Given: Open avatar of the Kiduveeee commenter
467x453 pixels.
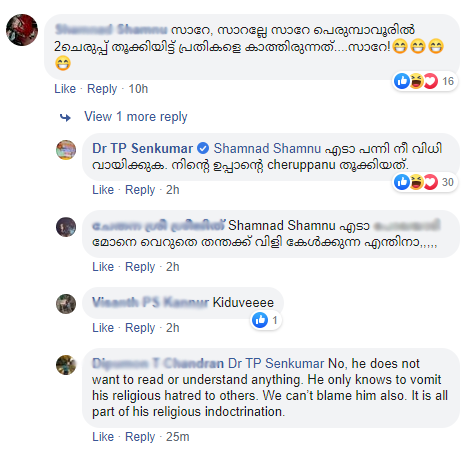Looking at the screenshot, I should click(x=66, y=304).
